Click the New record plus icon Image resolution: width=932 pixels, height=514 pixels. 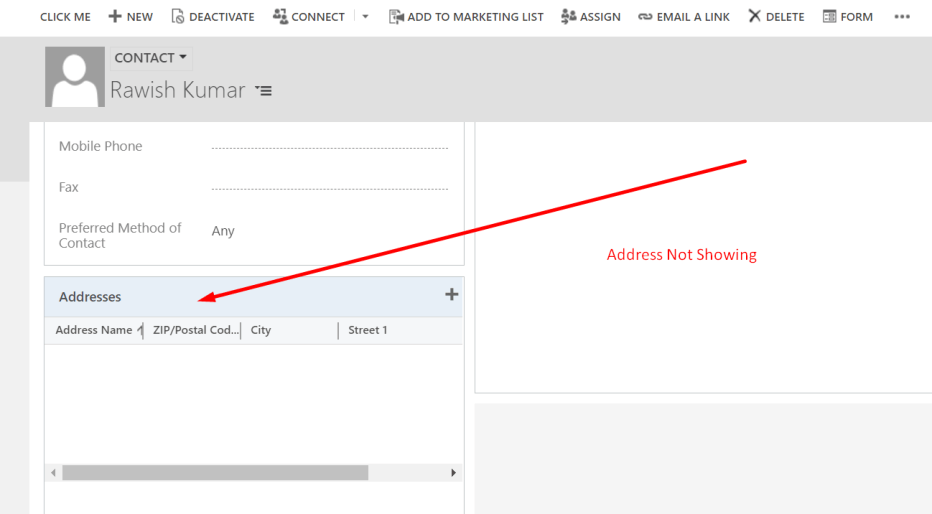pos(115,17)
